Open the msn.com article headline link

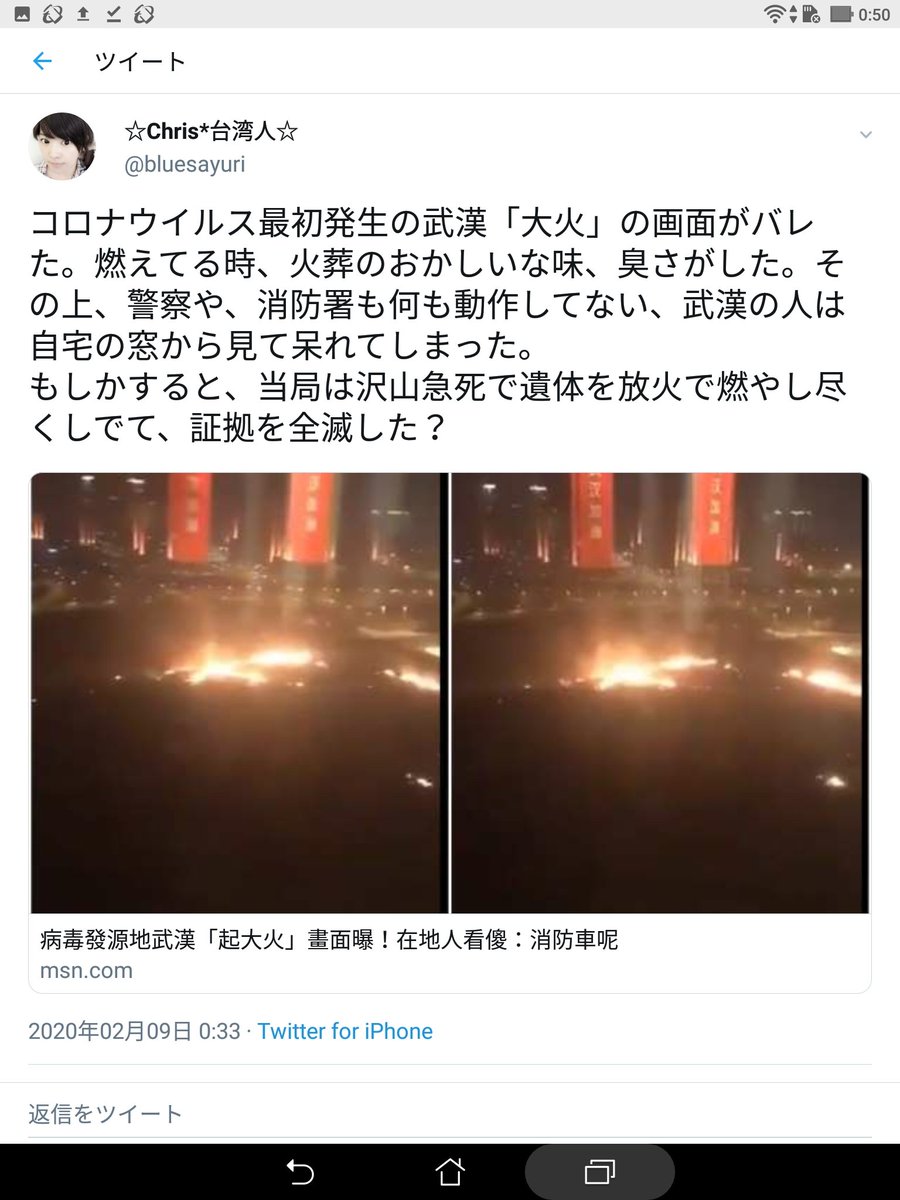point(329,940)
